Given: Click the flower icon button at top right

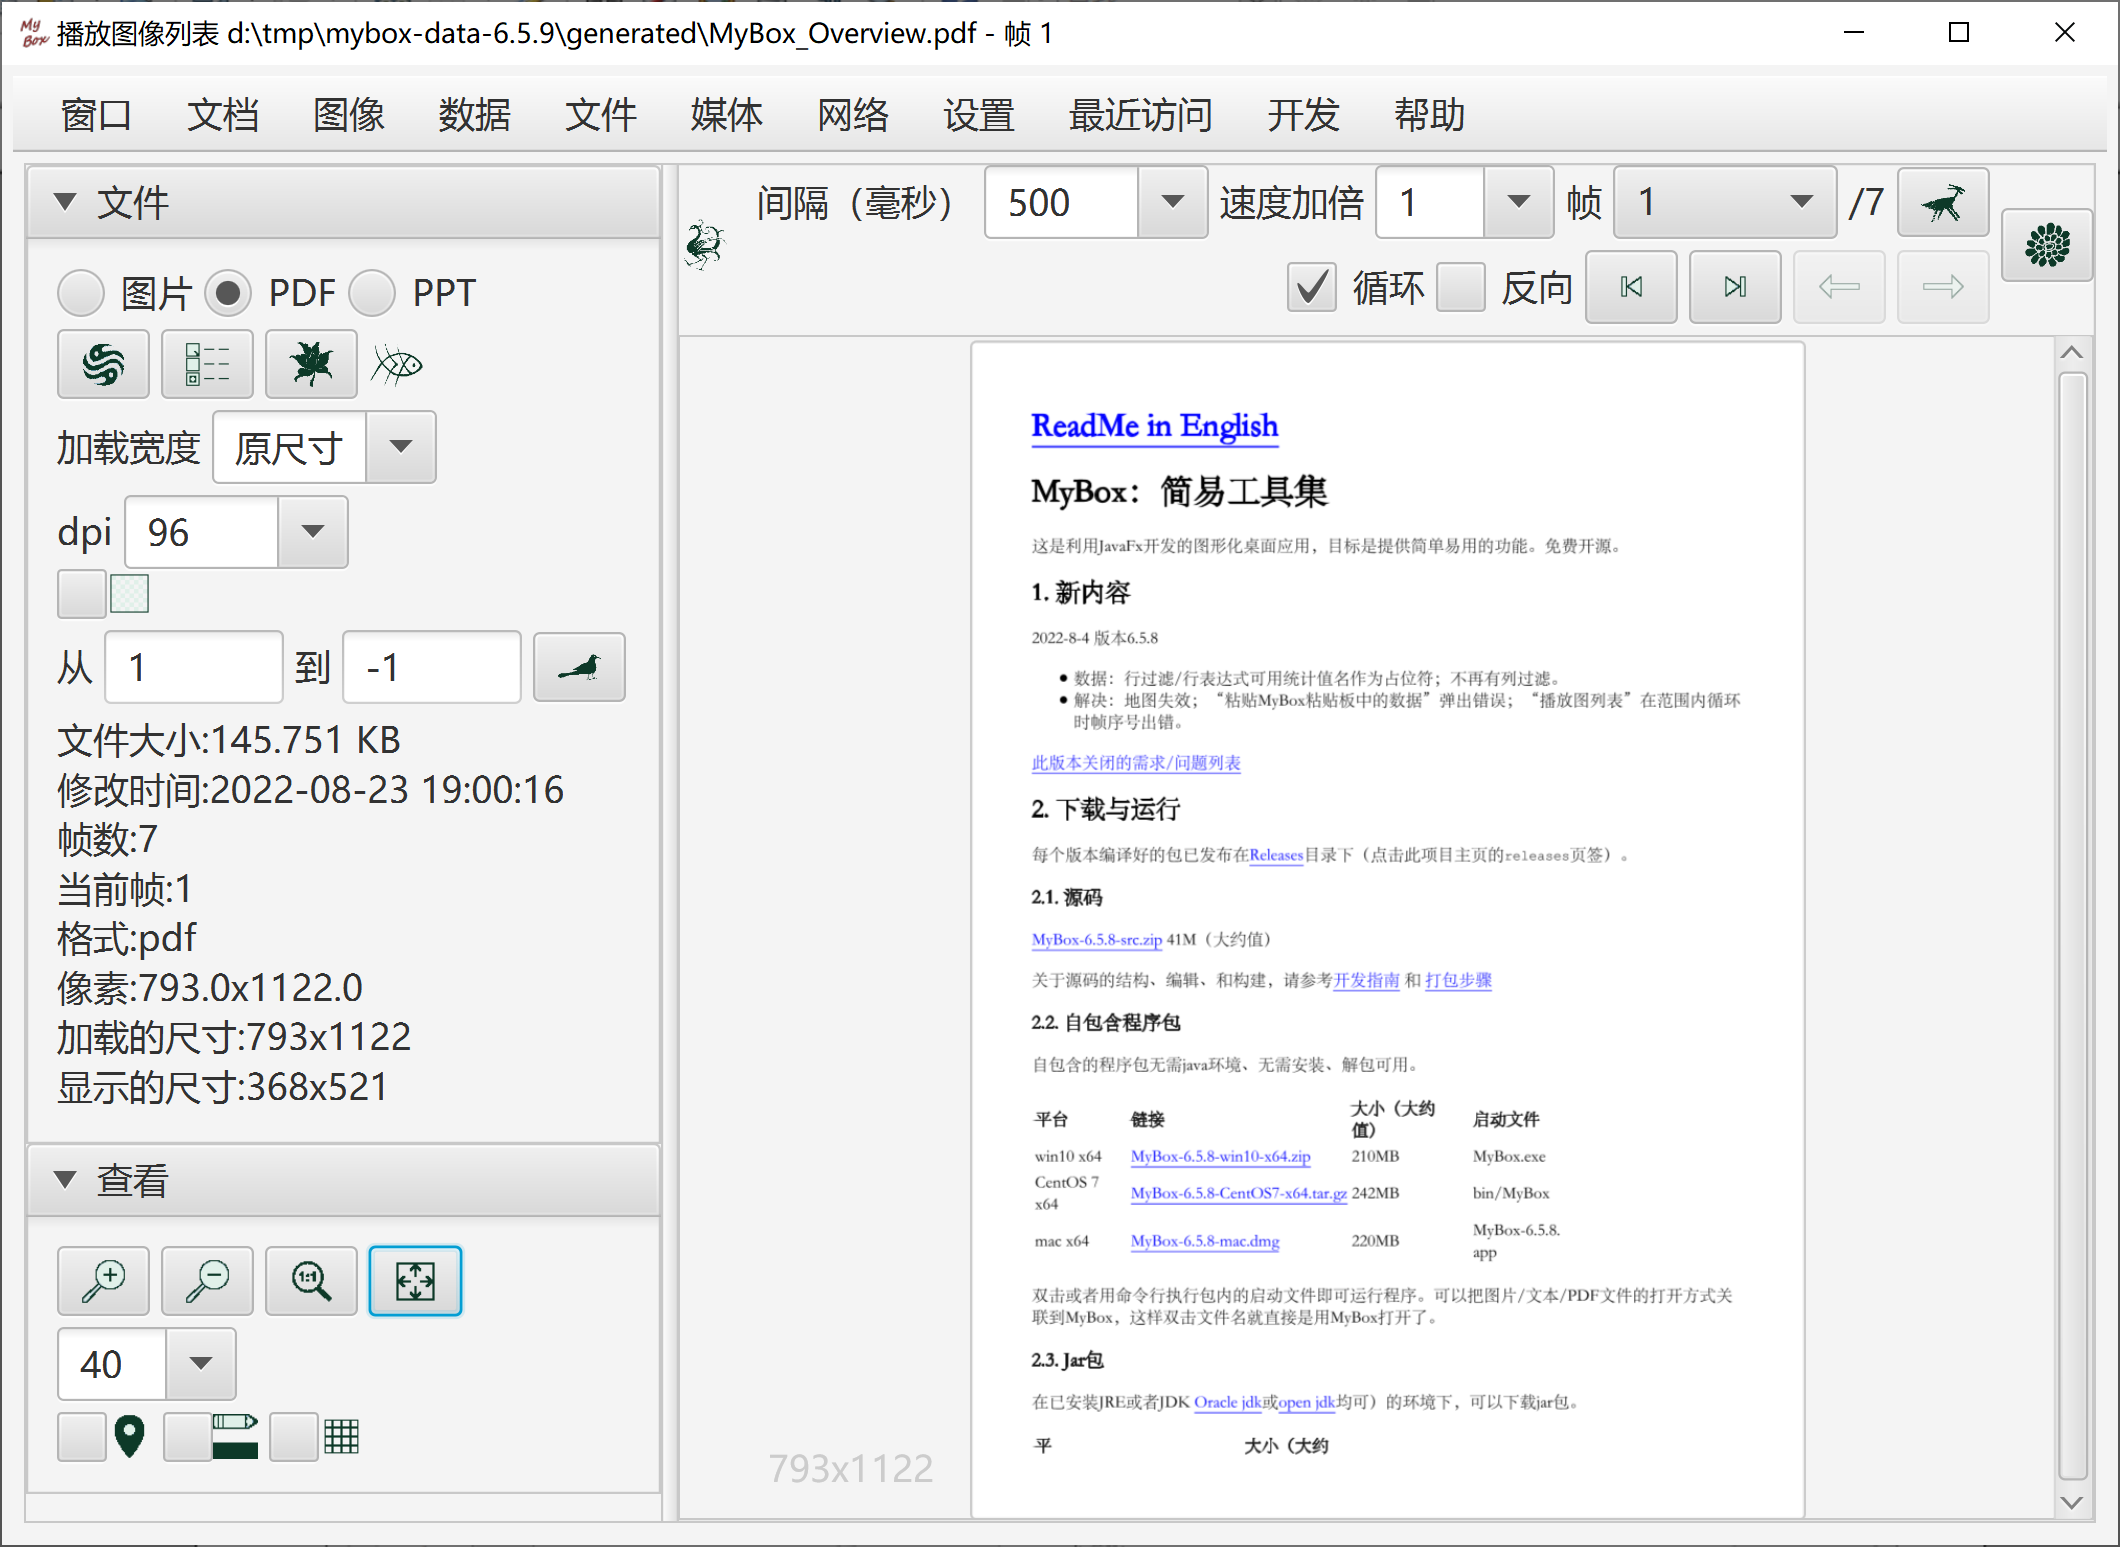Looking at the screenshot, I should click(2046, 245).
